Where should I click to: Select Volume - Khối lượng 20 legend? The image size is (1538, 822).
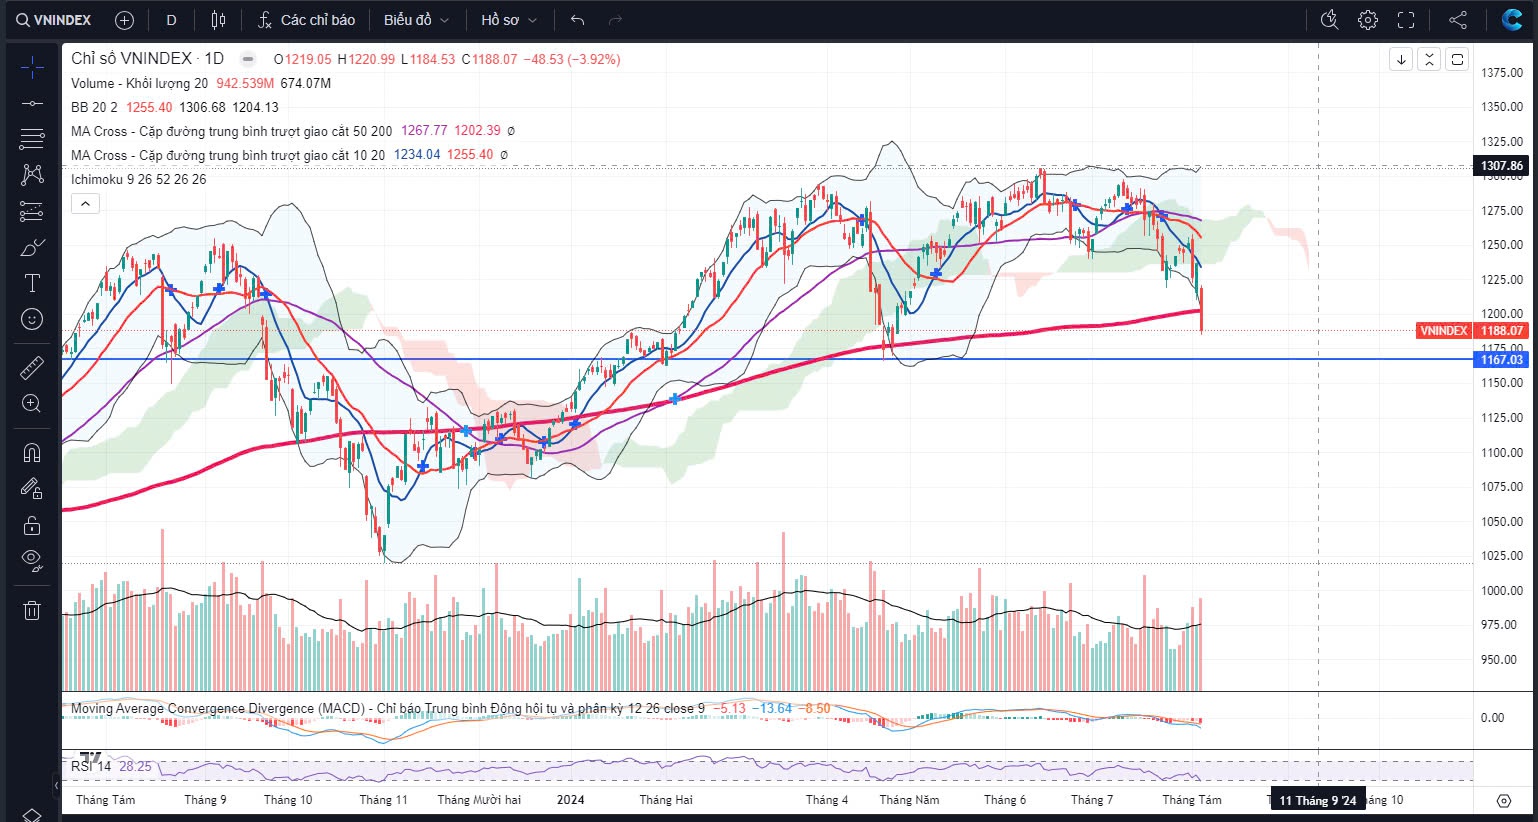(139, 83)
